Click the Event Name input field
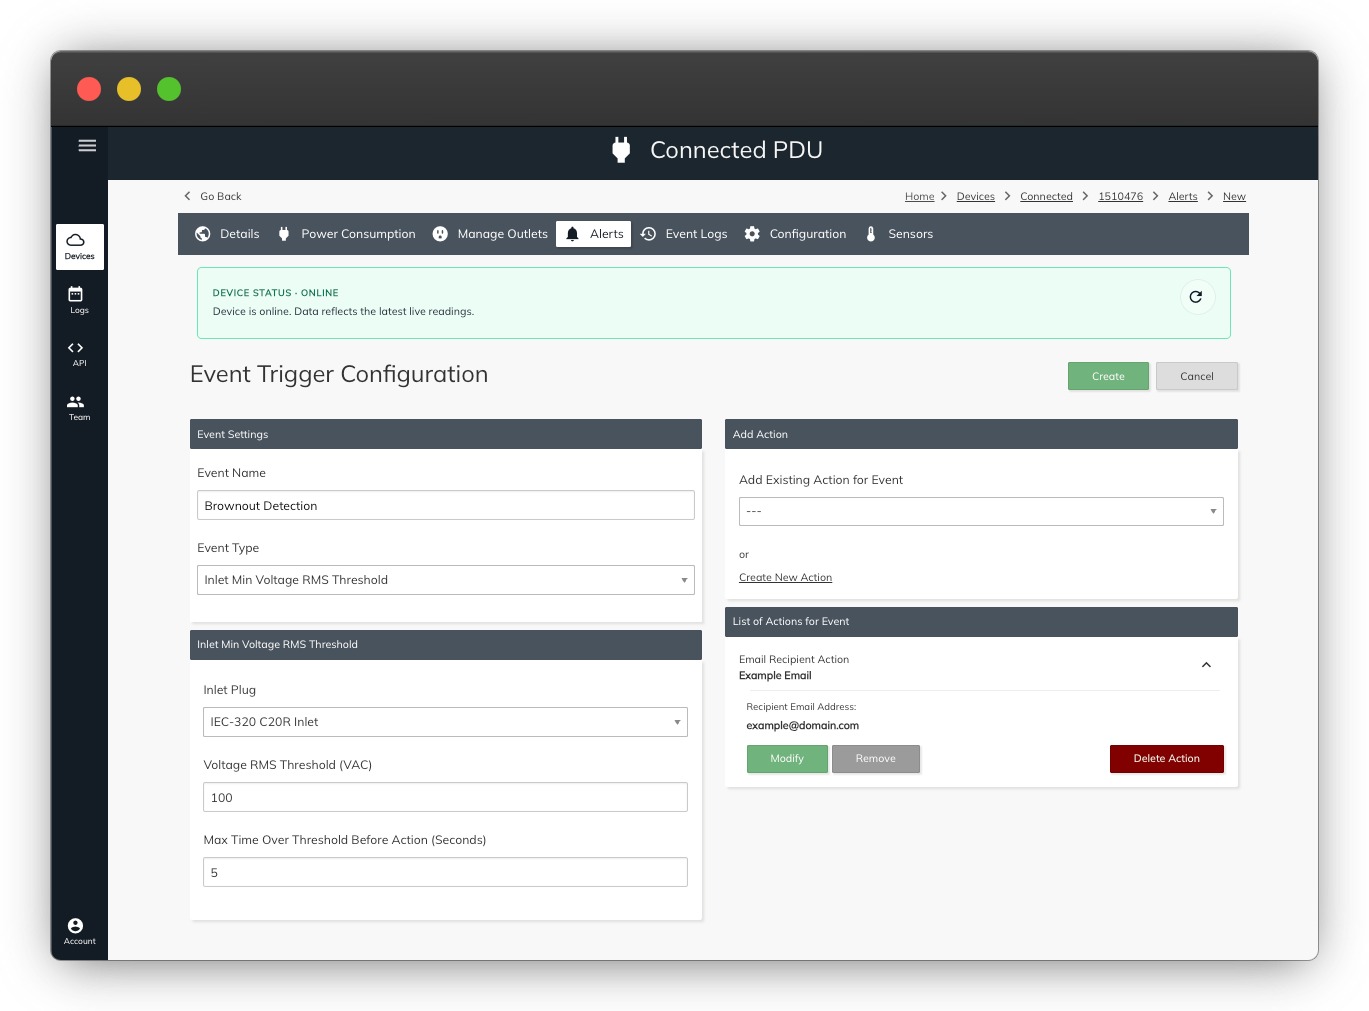Screen dimensions: 1369x1011 446,505
